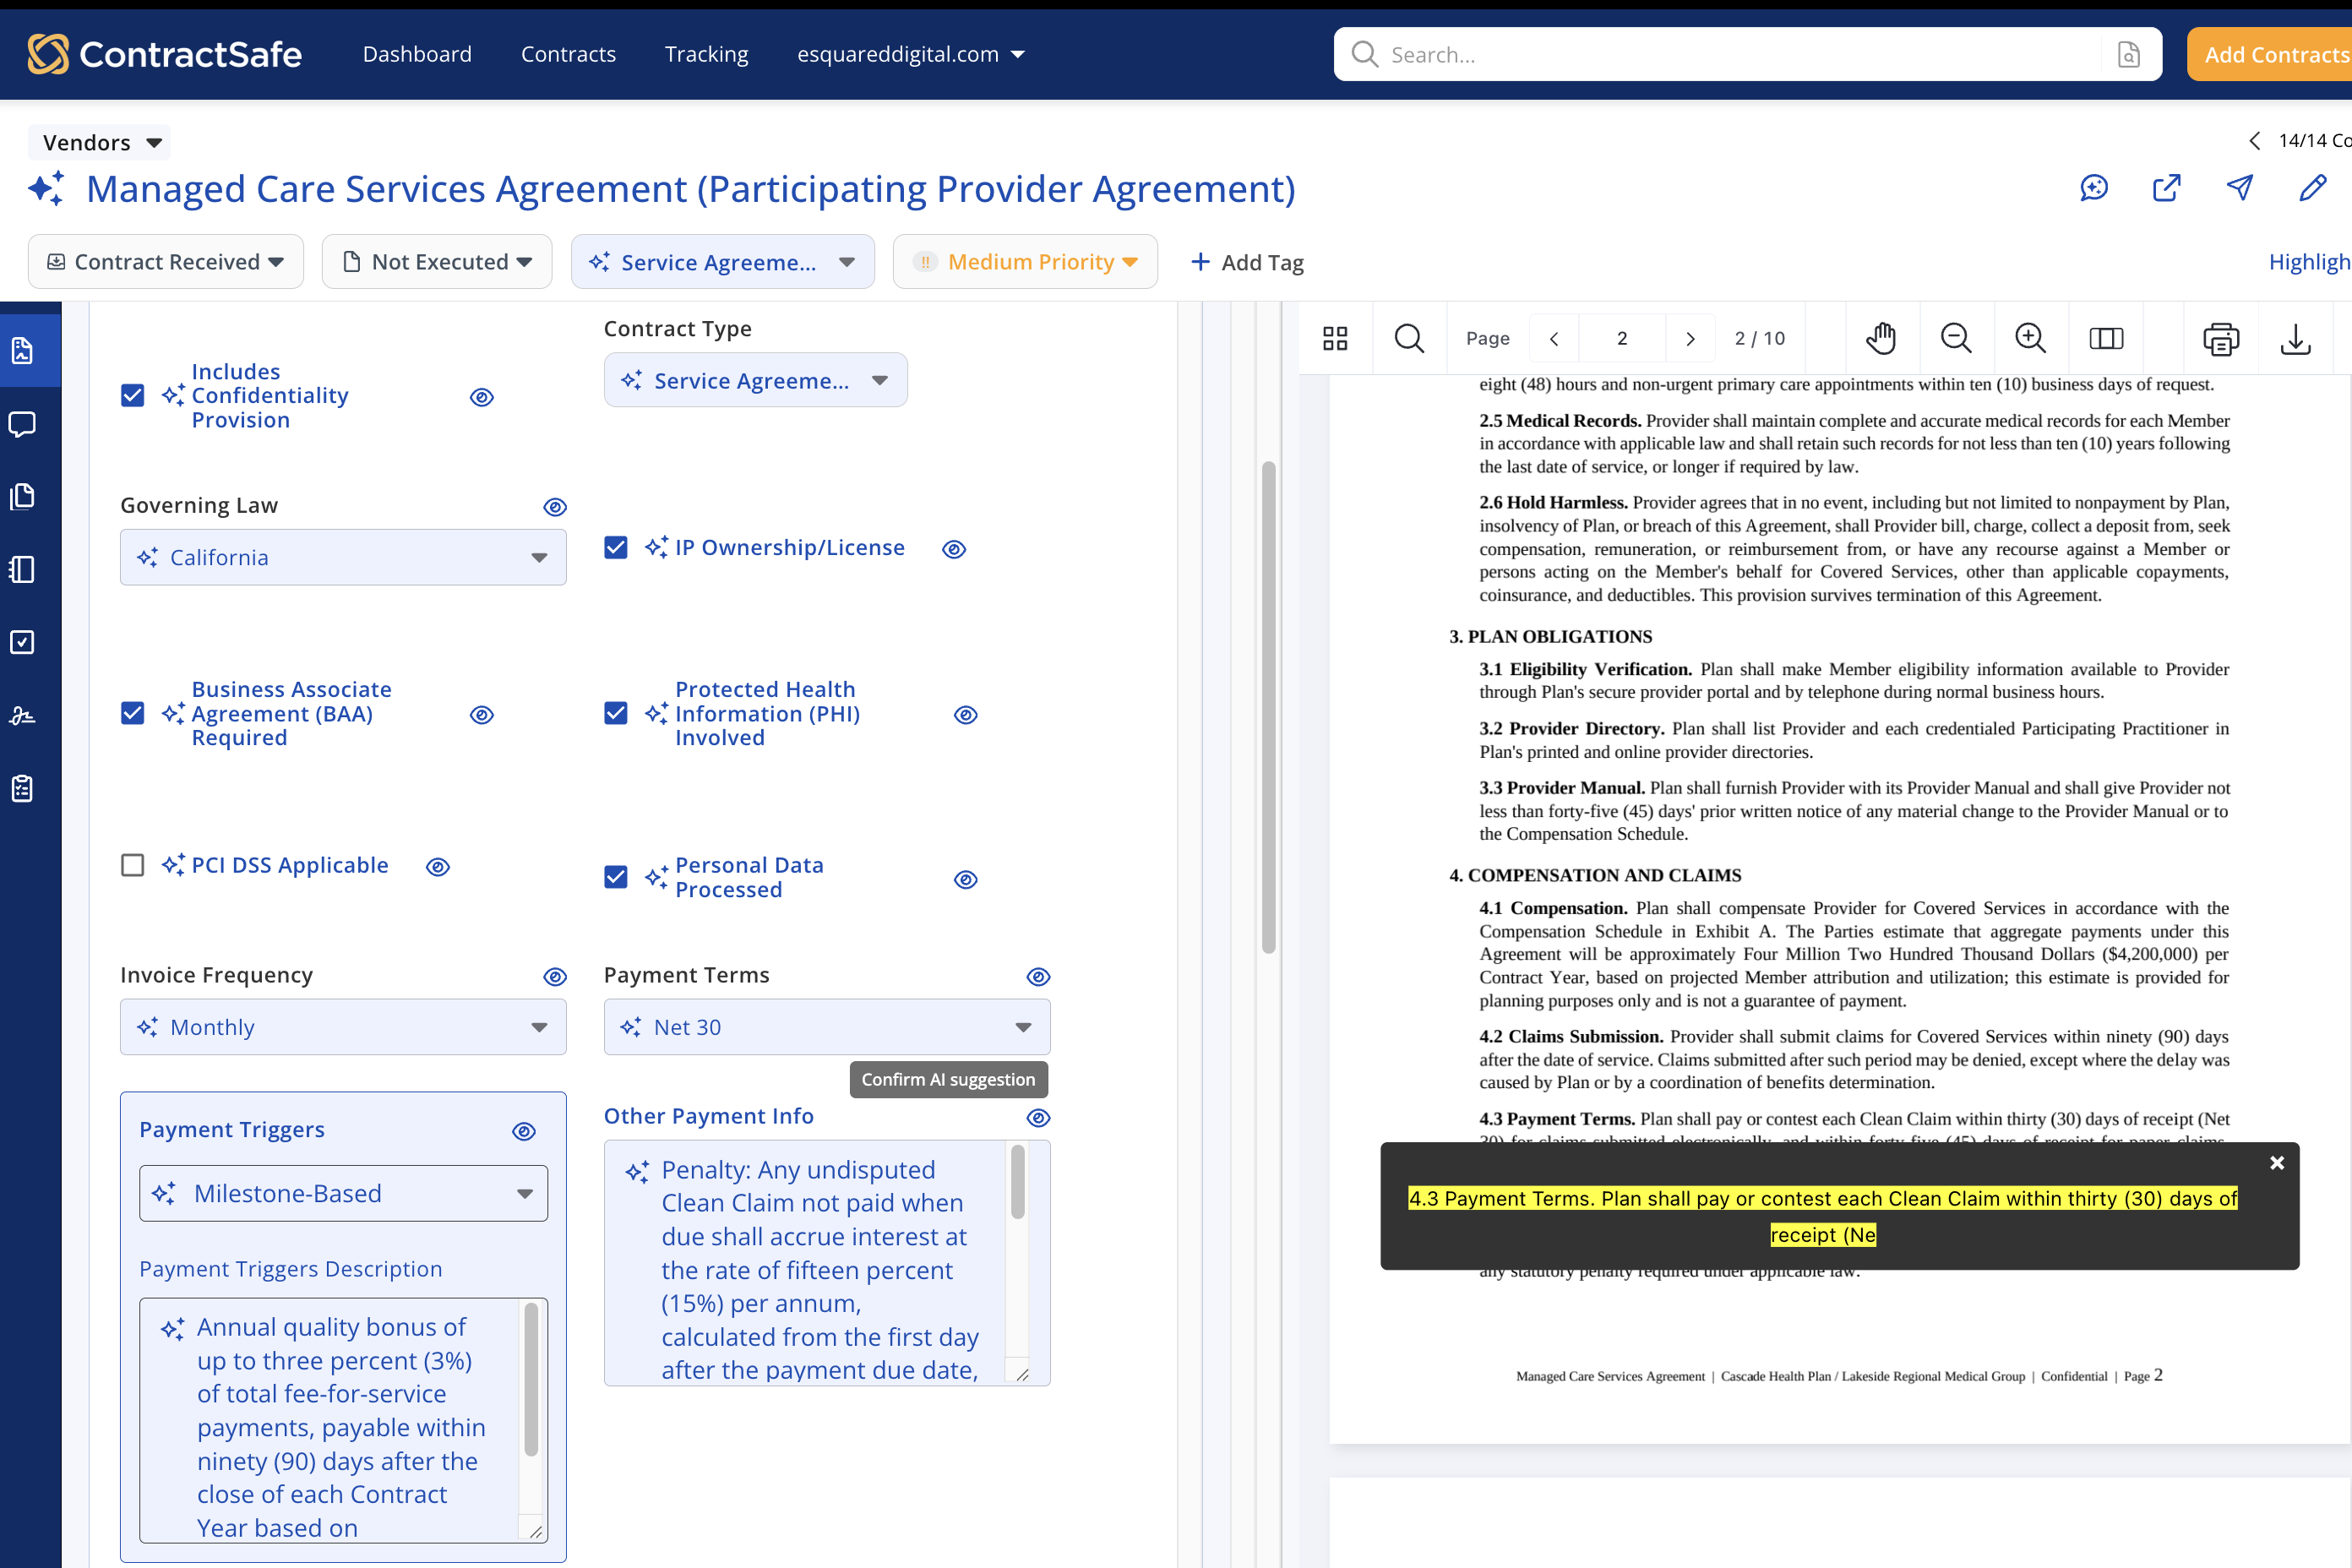The height and width of the screenshot is (1568, 2352).
Task: Open page thumbnails grid view
Action: pyautogui.click(x=1335, y=338)
